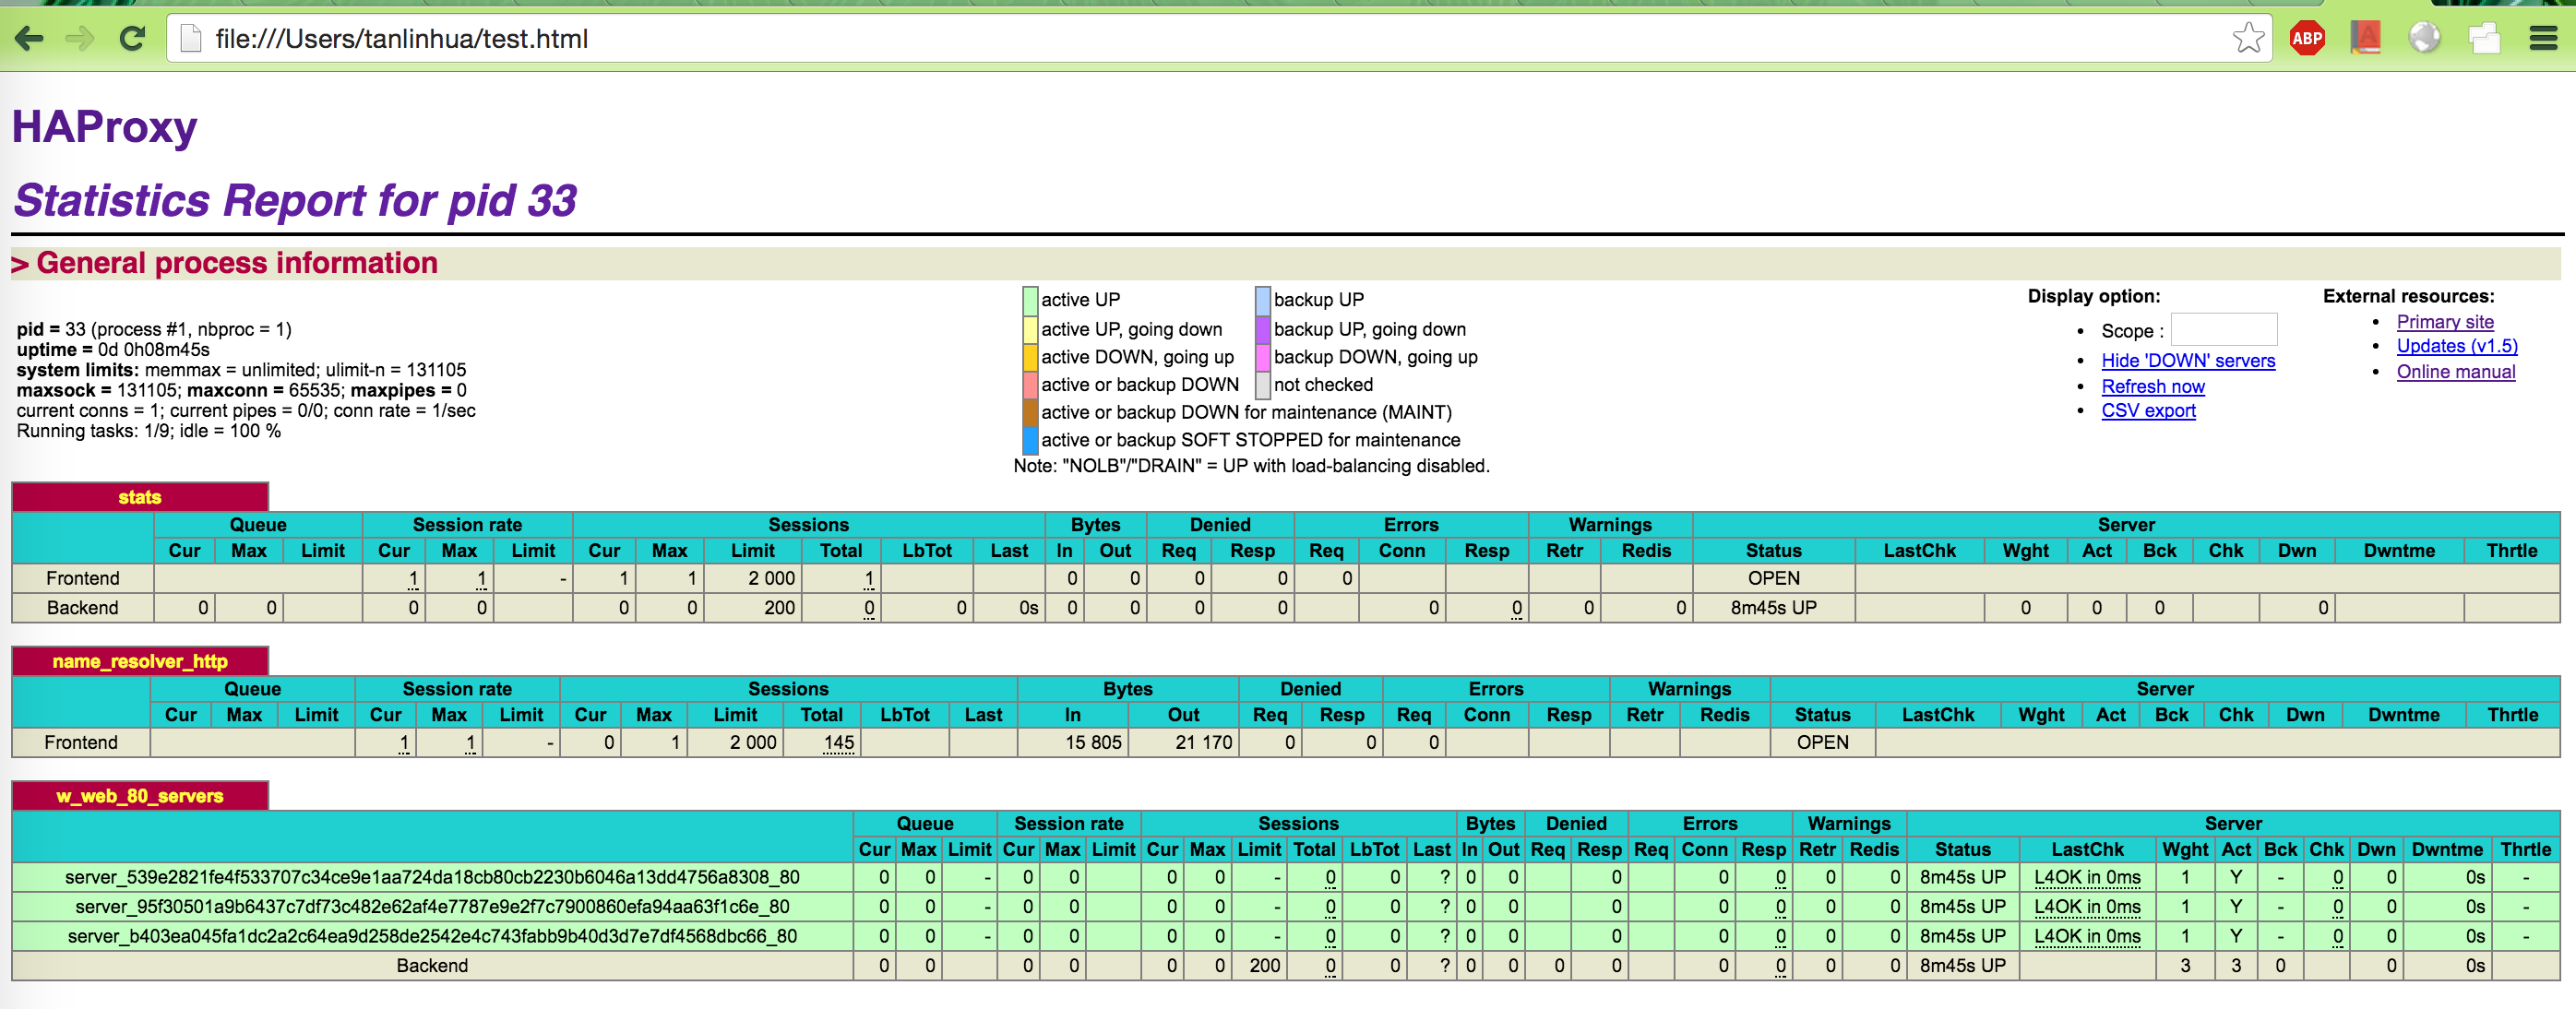Click the active or backup DOWN red swatch
Viewport: 2576px width, 1009px height.
pyautogui.click(x=1030, y=385)
